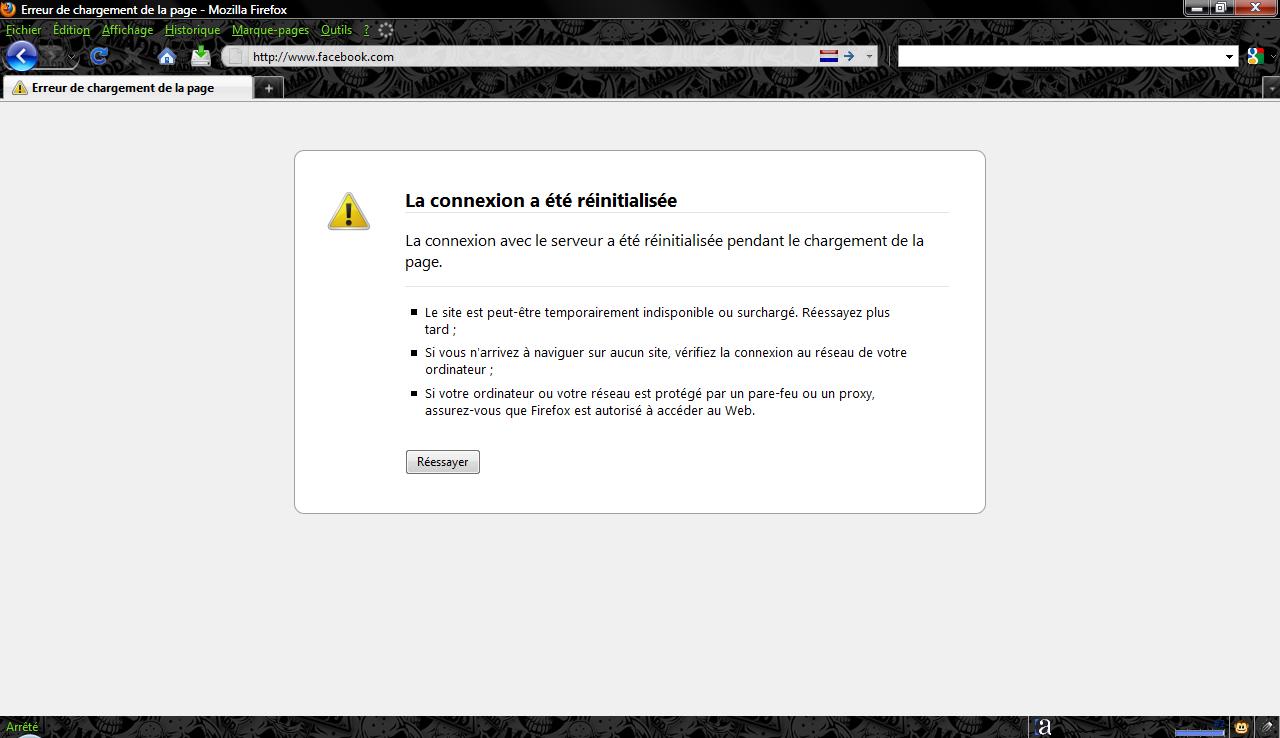Screen dimensions: 1280x738
Task: Open the Affichage menu
Action: [127, 30]
